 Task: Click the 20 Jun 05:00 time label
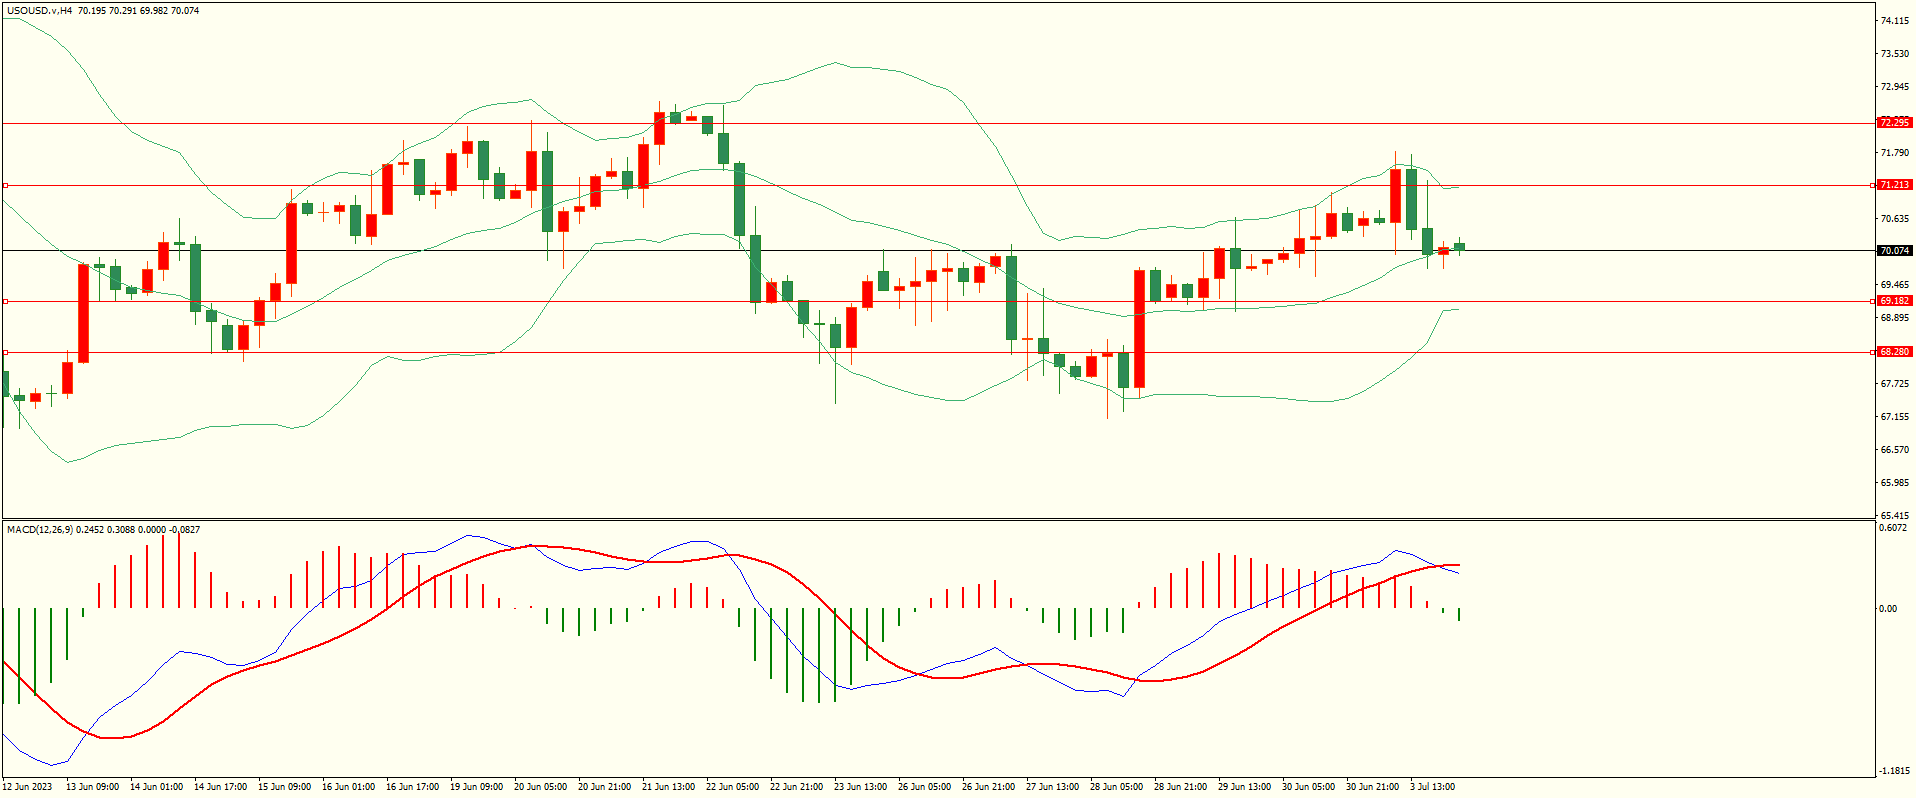(x=540, y=787)
